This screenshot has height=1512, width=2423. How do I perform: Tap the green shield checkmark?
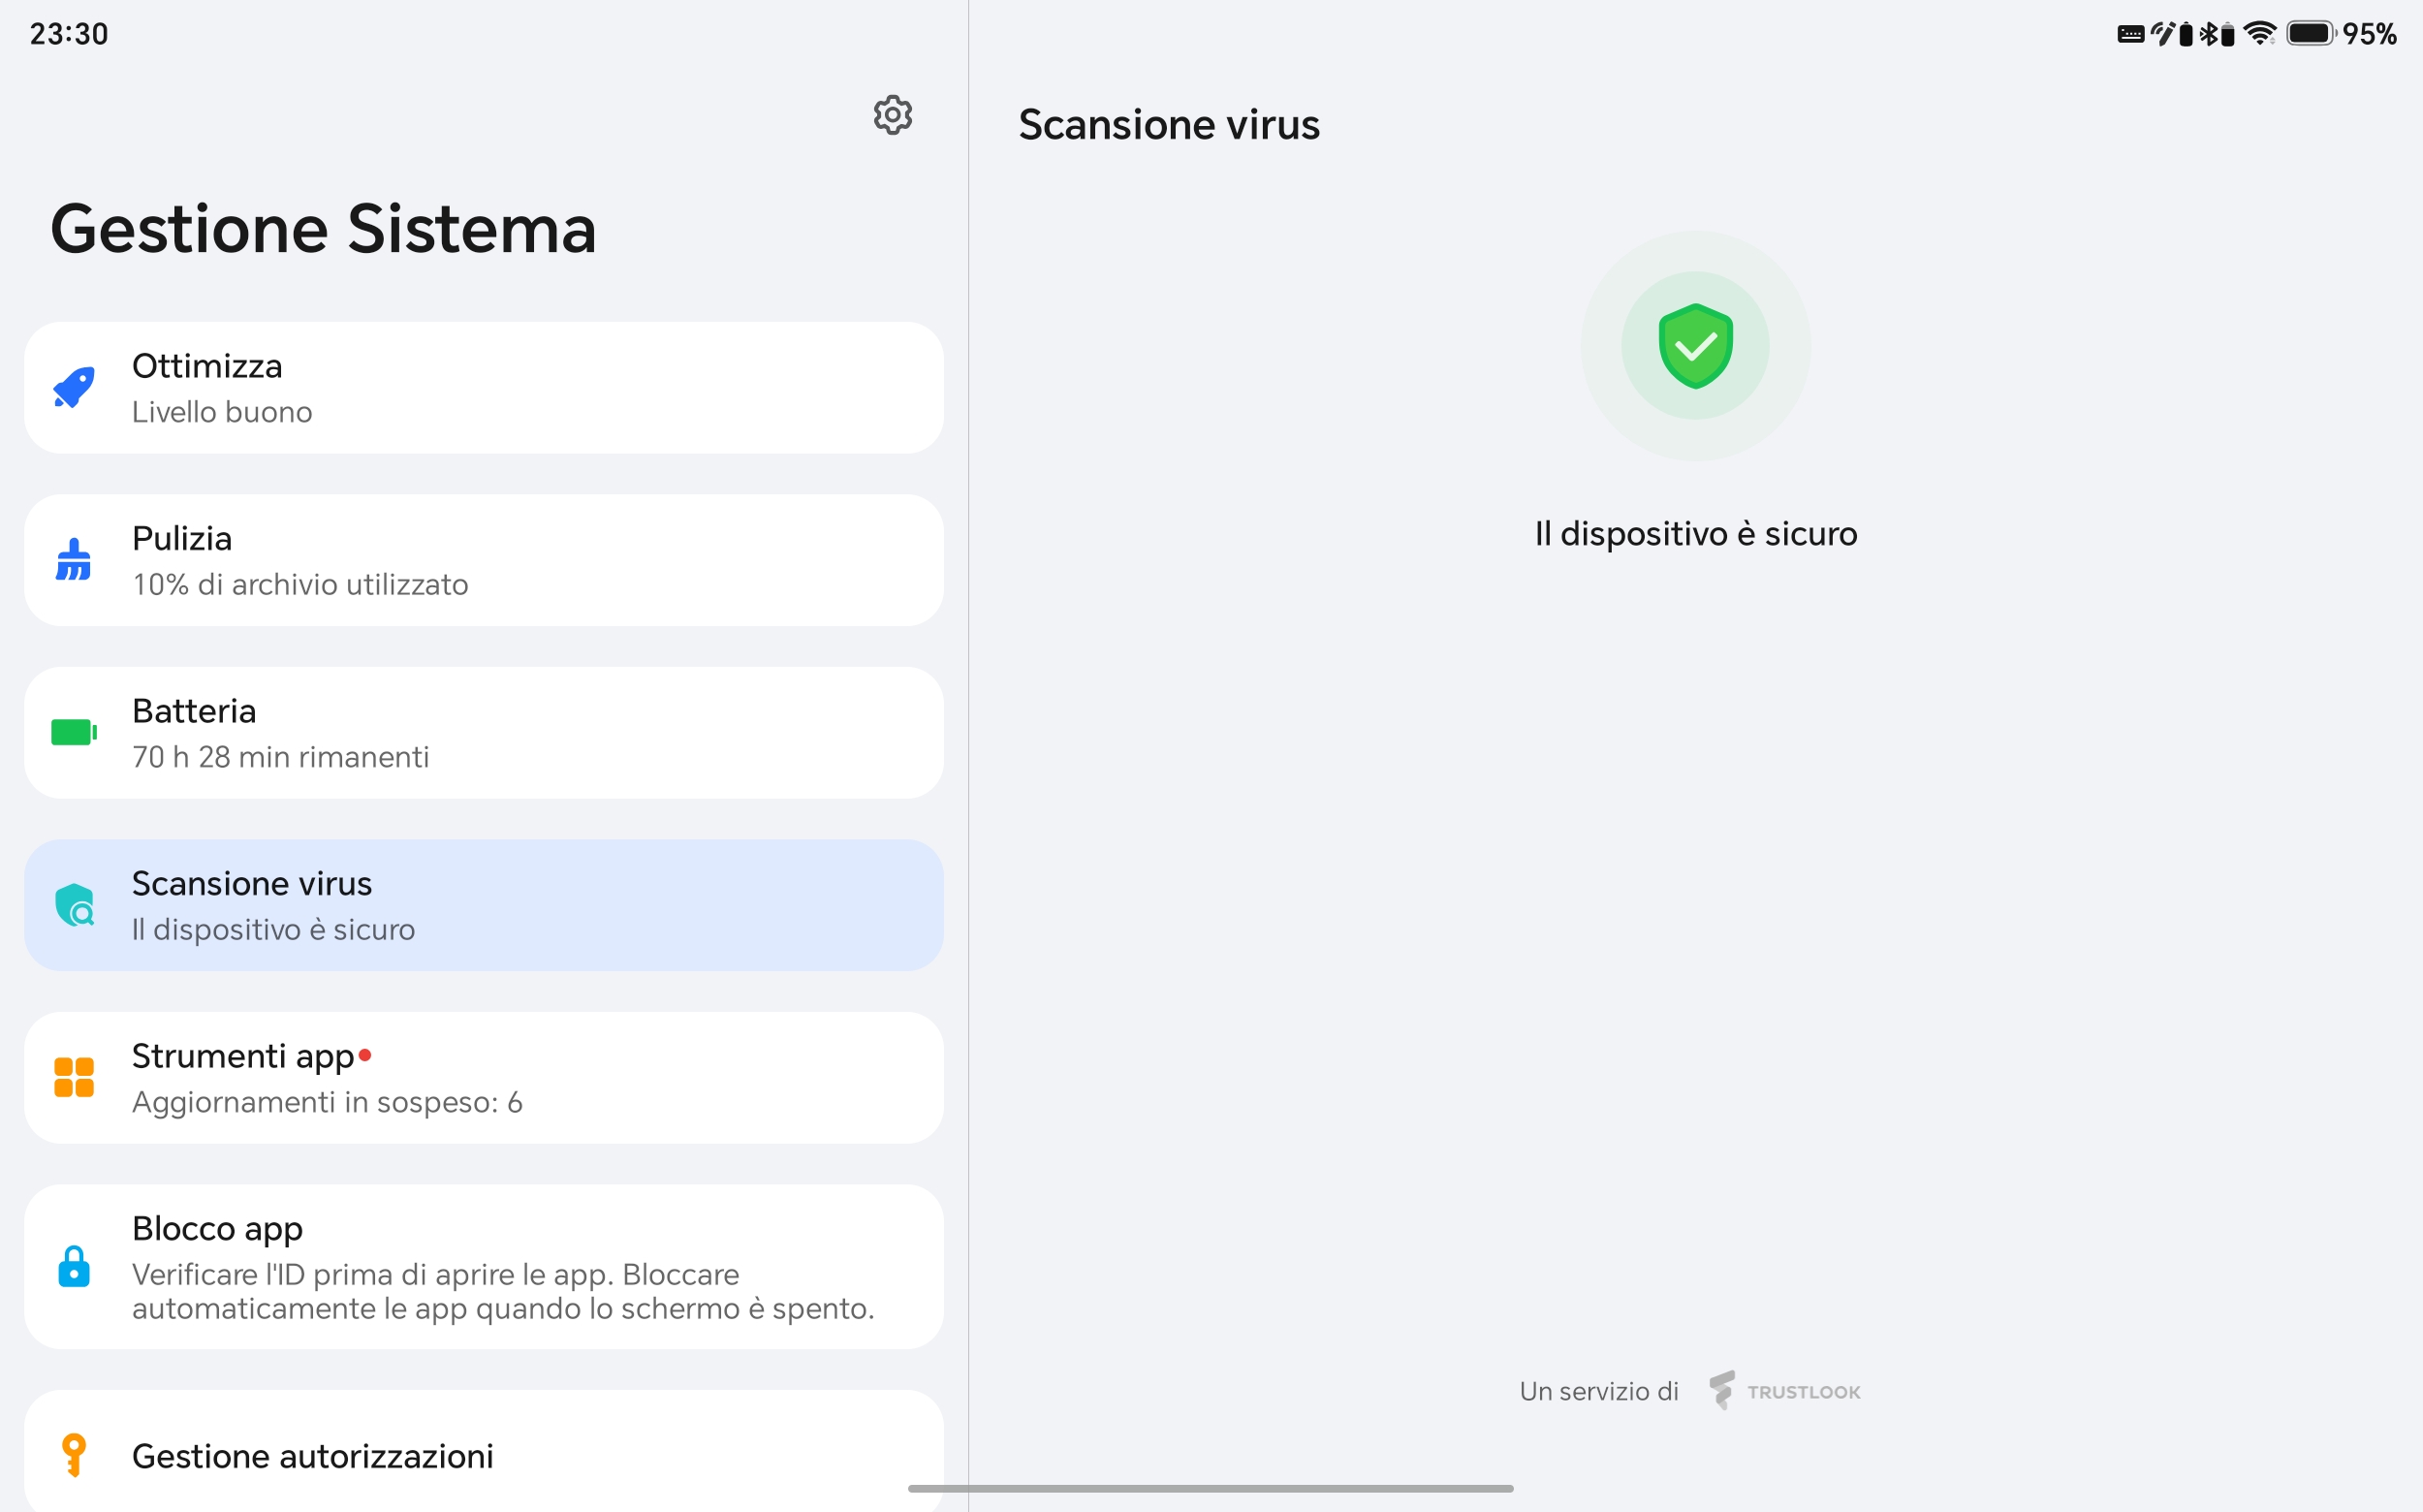[x=1695, y=346]
